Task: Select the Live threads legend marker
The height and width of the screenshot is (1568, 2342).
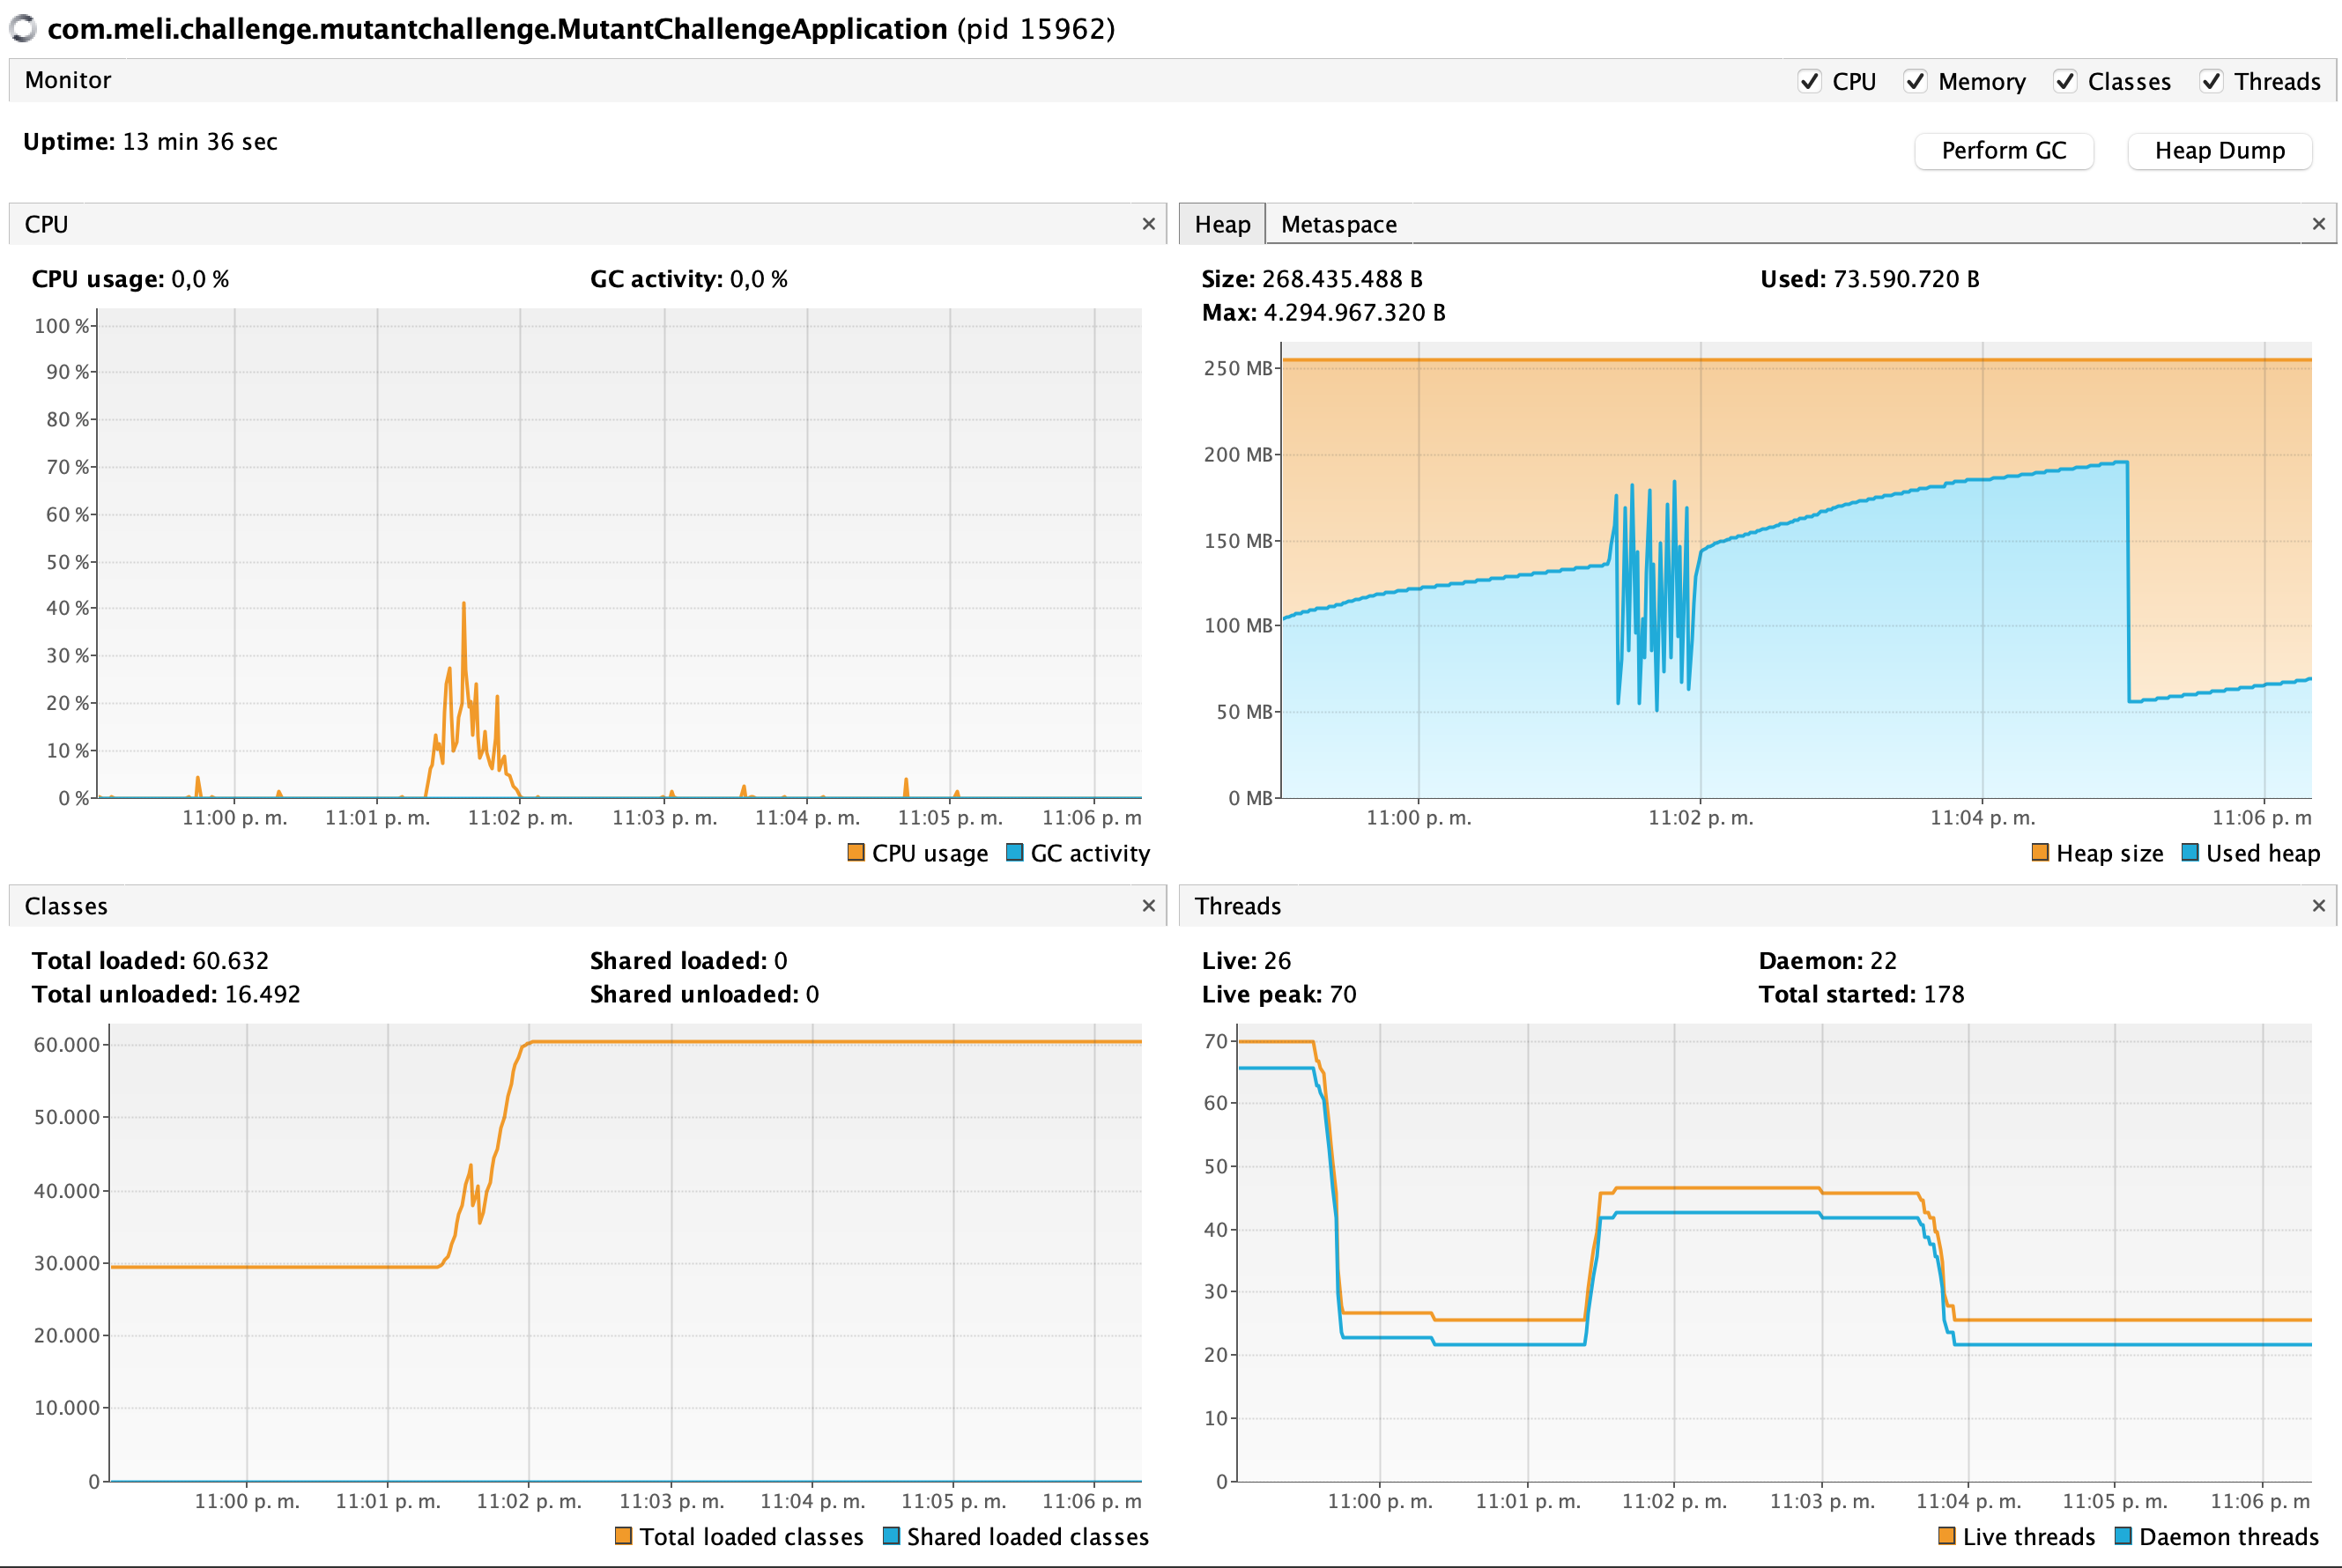Action: pyautogui.click(x=1946, y=1537)
